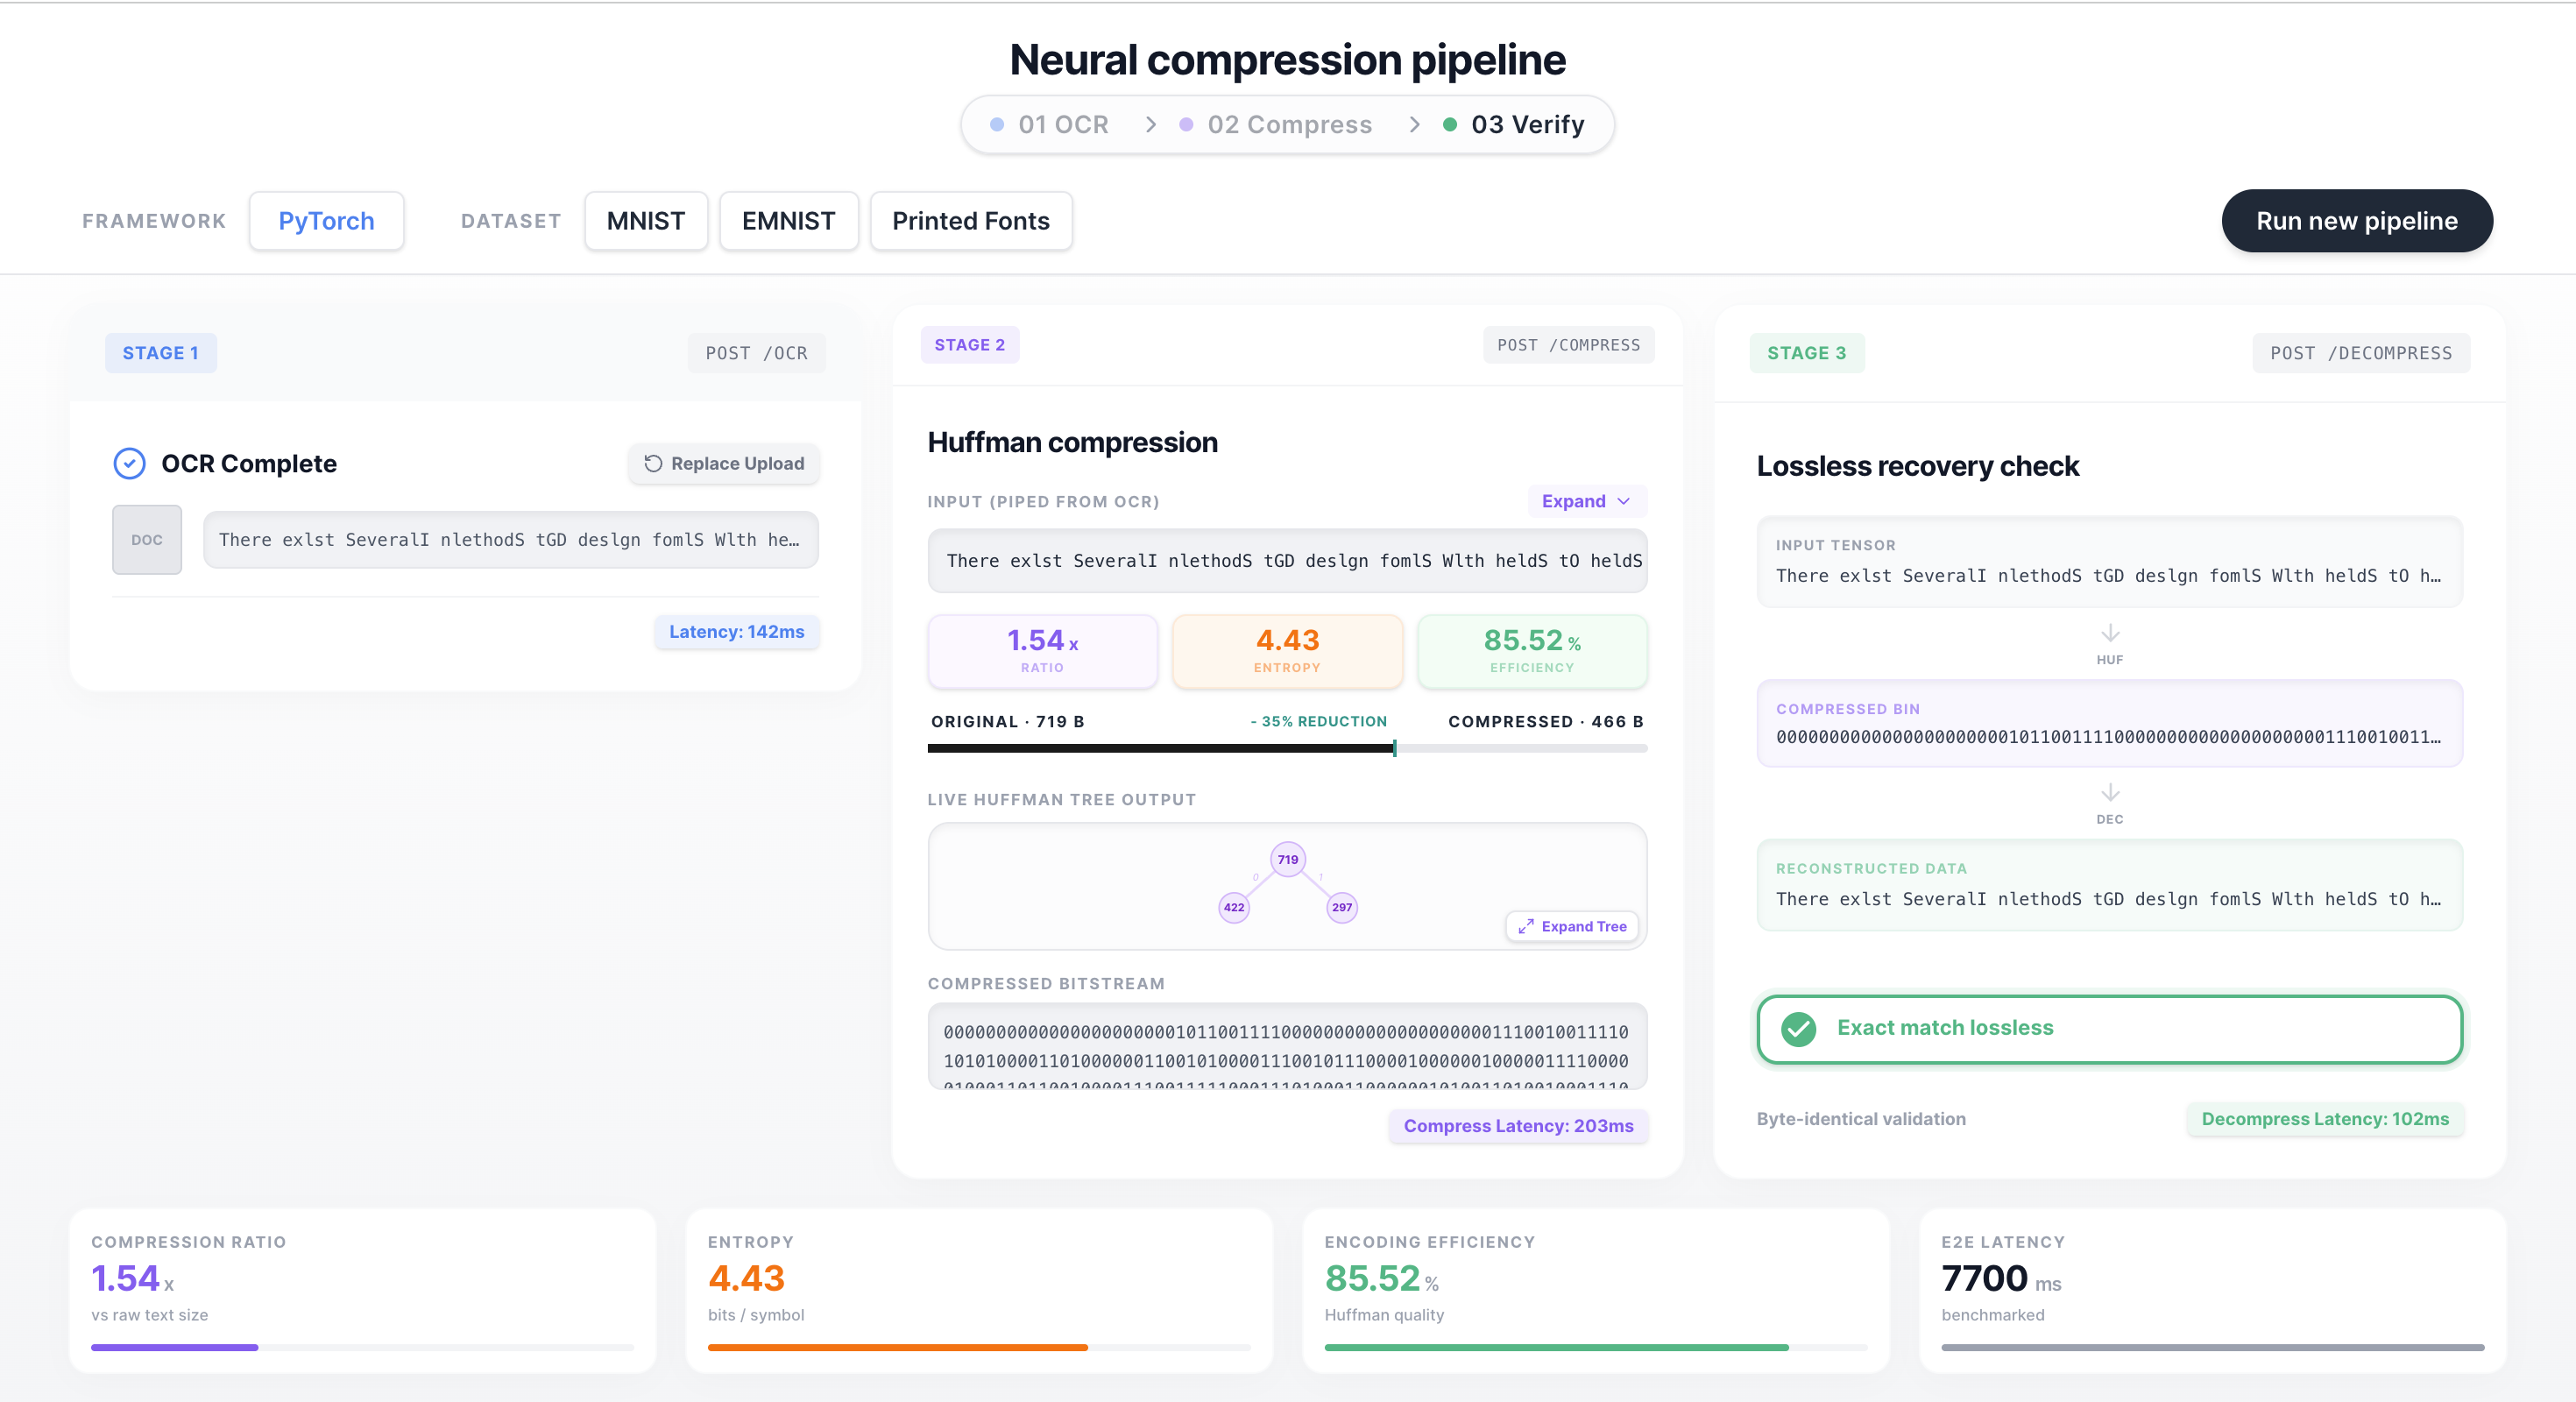
Task: Click the 297 Huffman tree node
Action: tap(1341, 907)
